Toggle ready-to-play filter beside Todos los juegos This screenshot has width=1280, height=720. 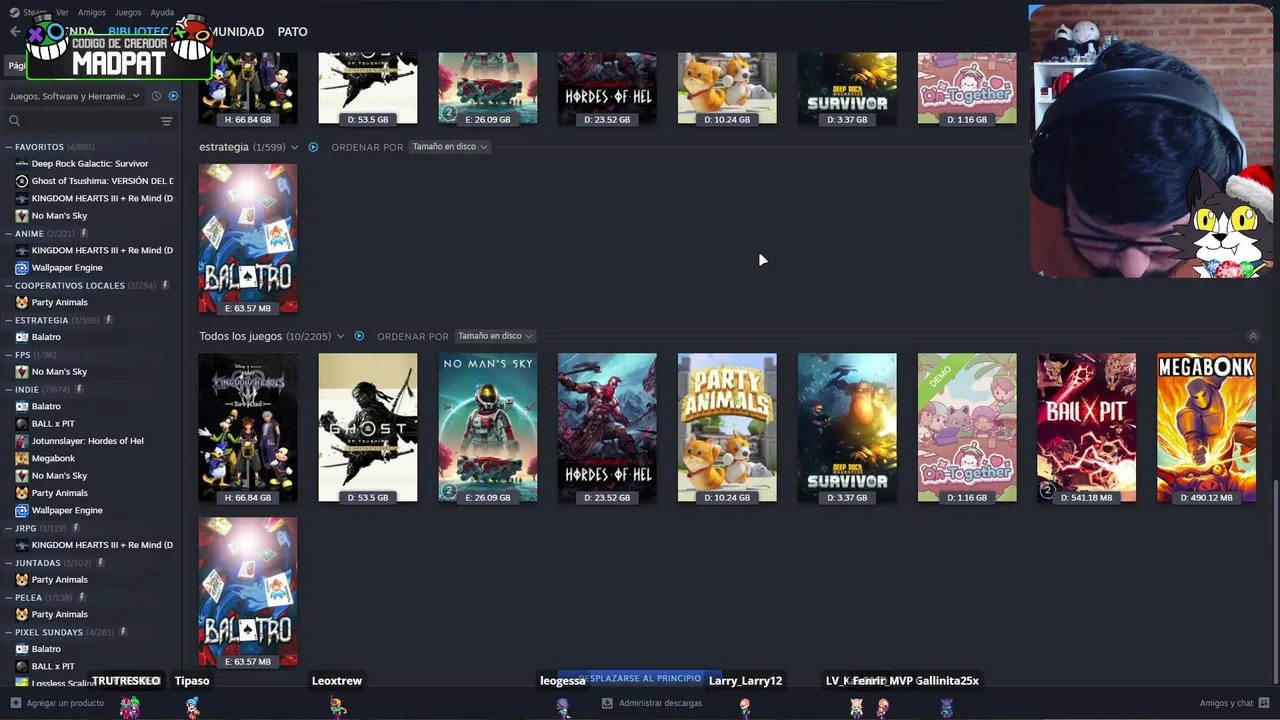(359, 336)
